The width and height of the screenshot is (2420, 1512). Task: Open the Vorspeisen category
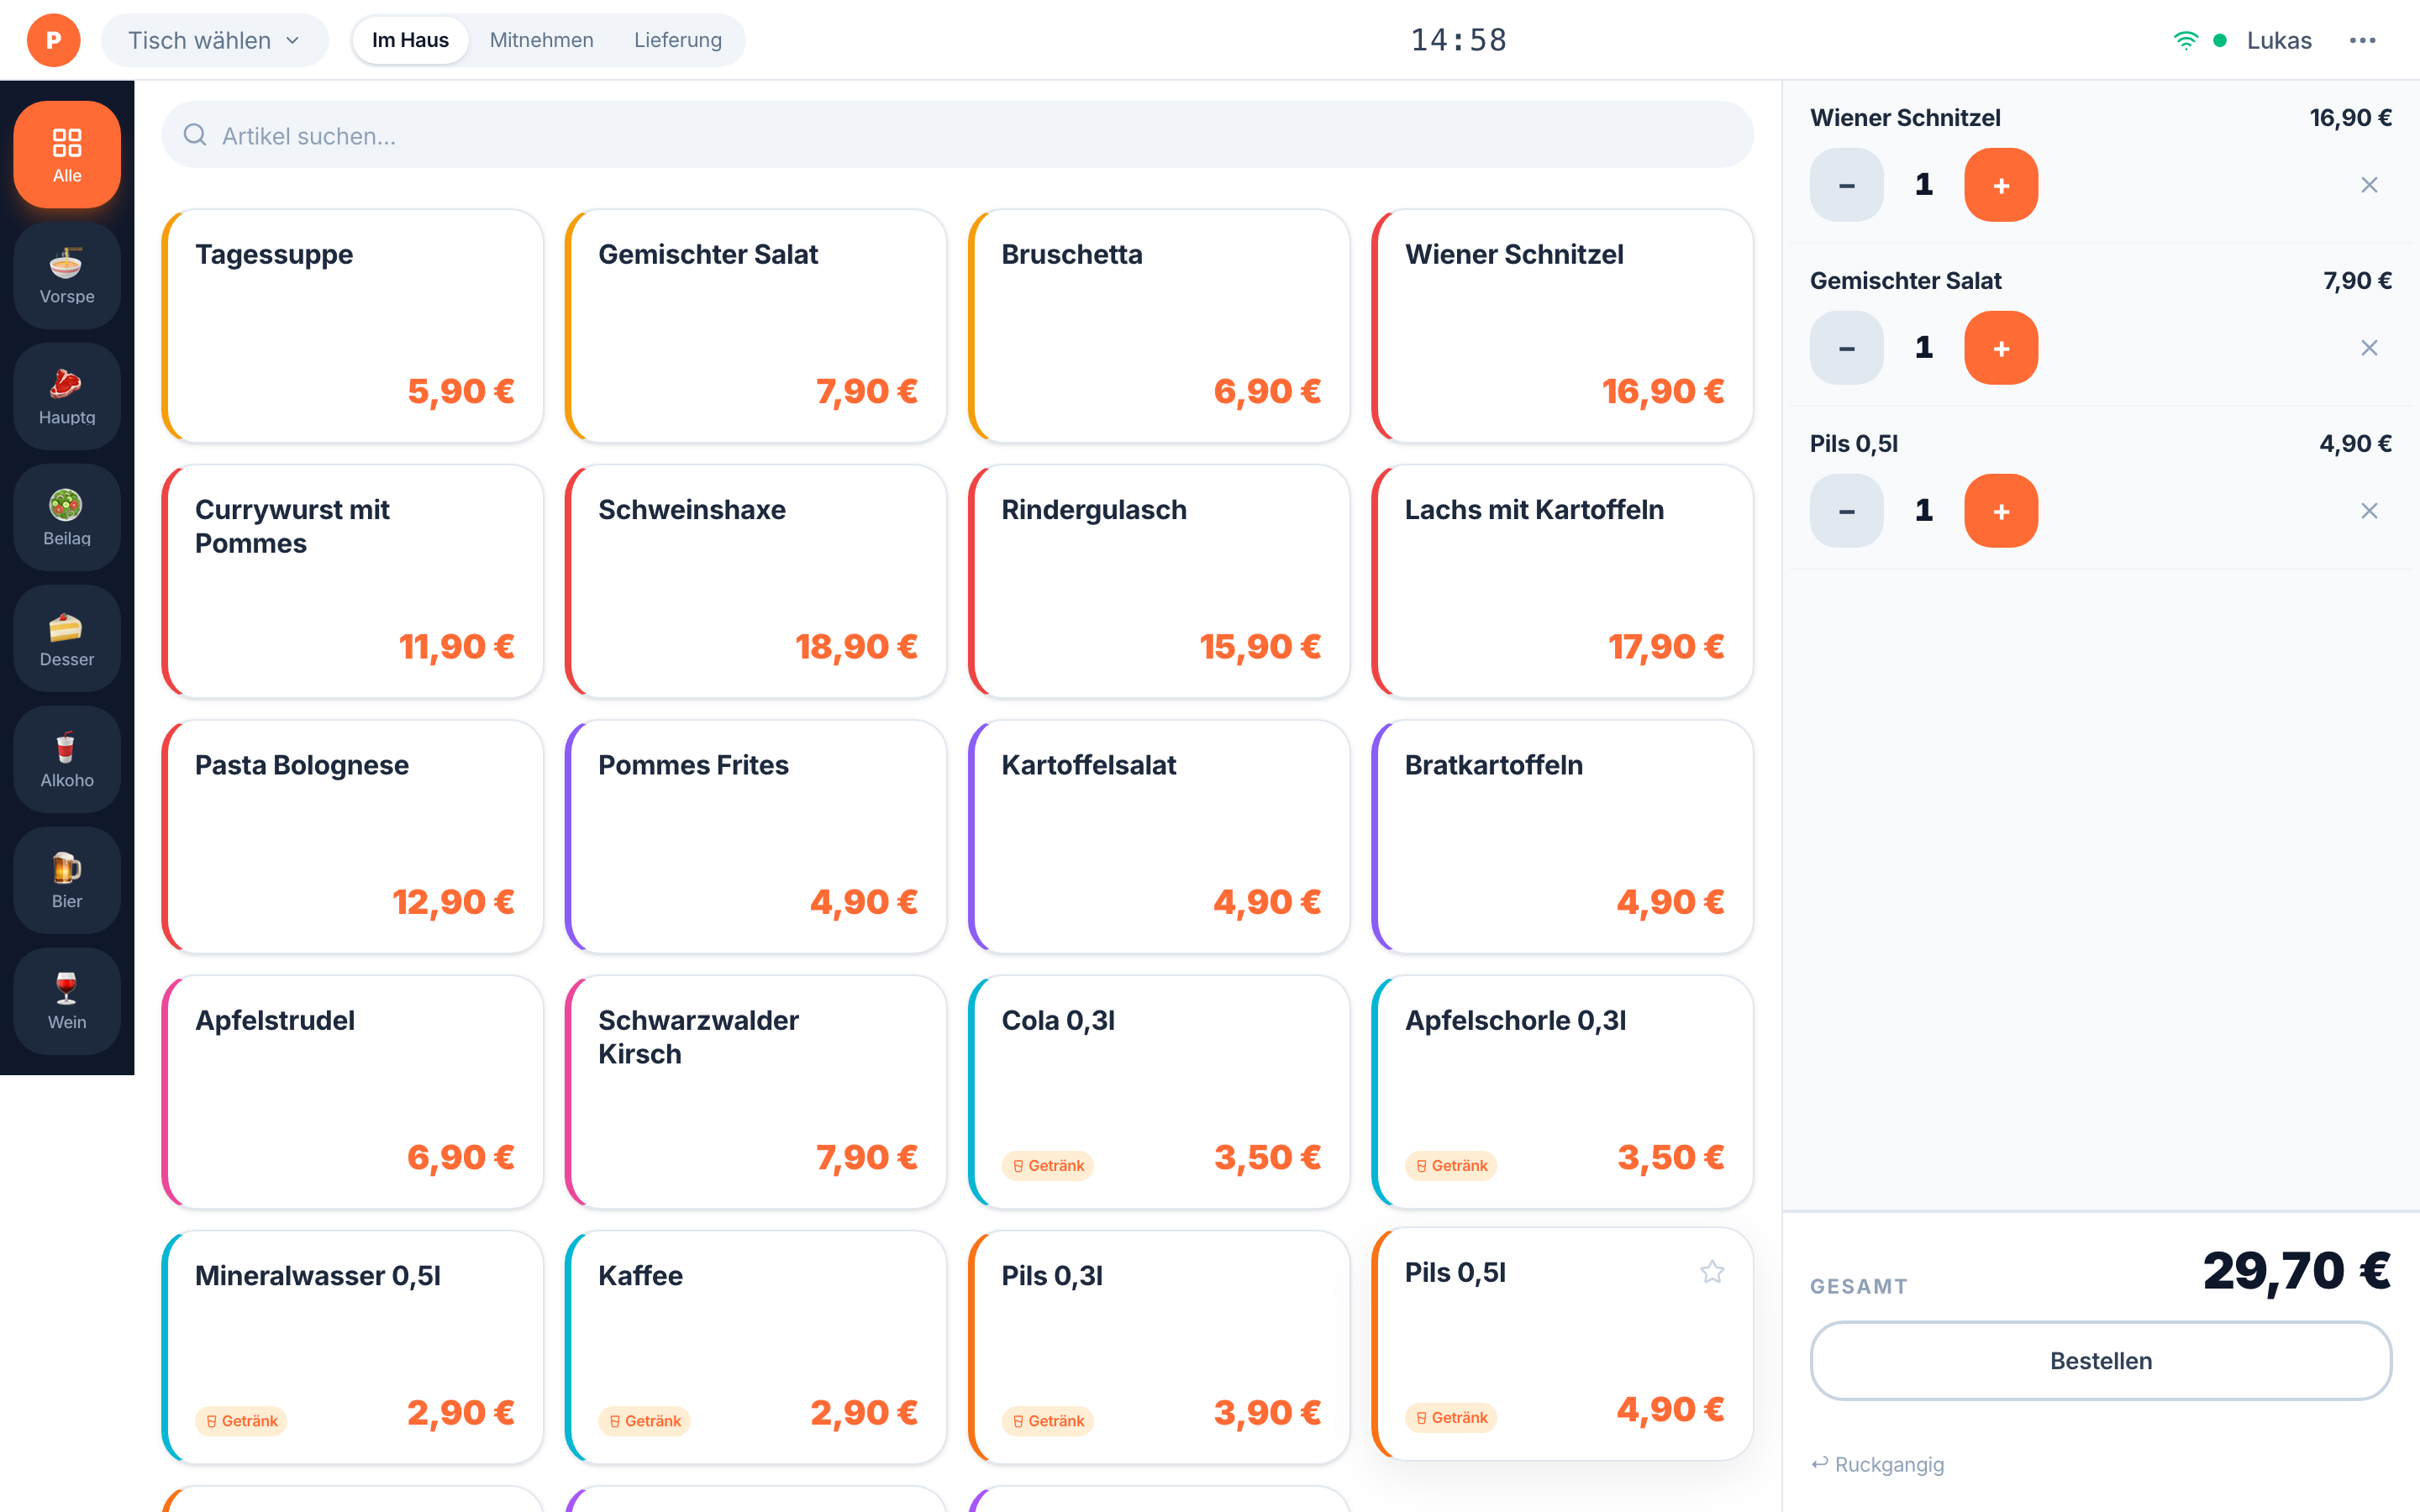coord(67,276)
